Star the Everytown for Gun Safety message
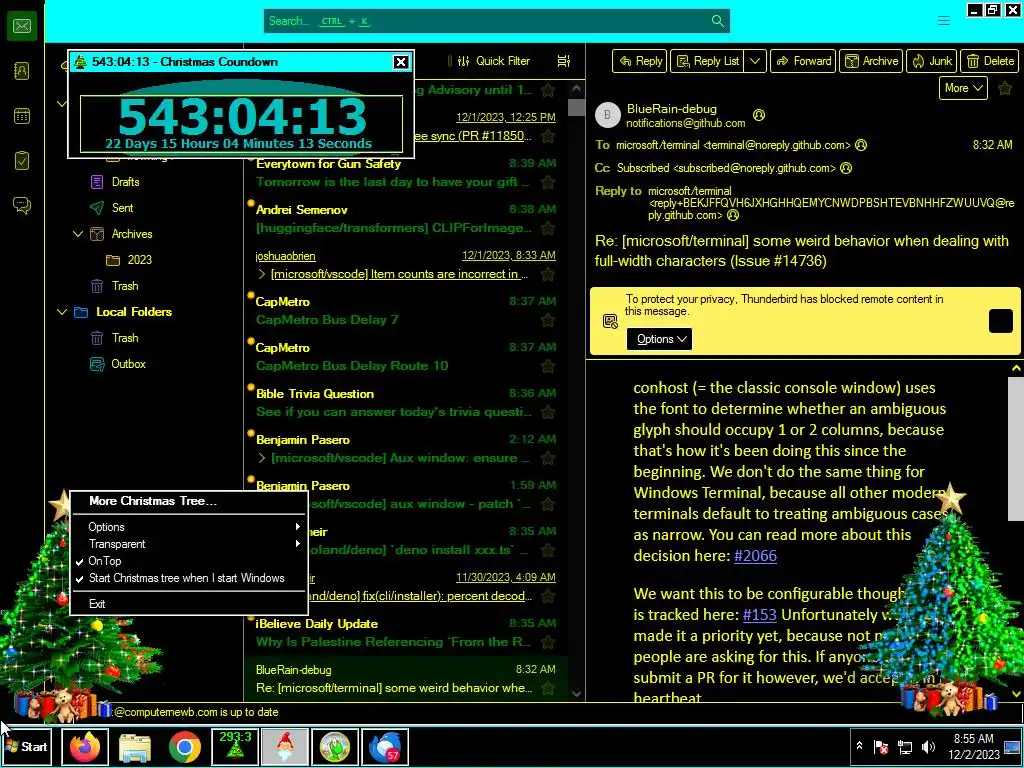1024x768 pixels. tap(548, 182)
